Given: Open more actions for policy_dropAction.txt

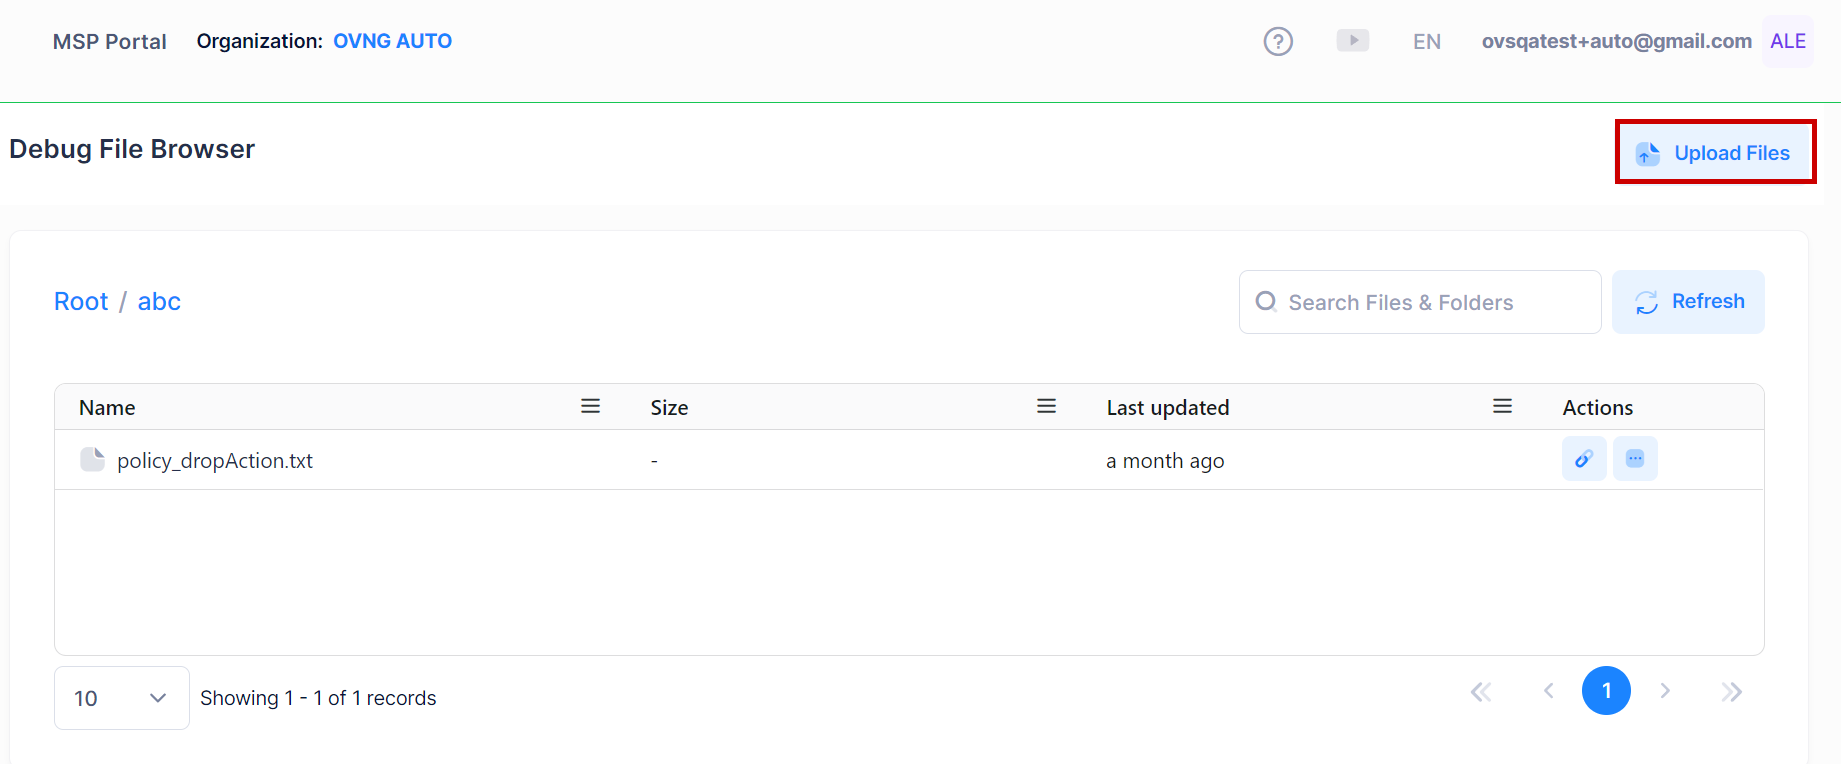Looking at the screenshot, I should coord(1635,459).
